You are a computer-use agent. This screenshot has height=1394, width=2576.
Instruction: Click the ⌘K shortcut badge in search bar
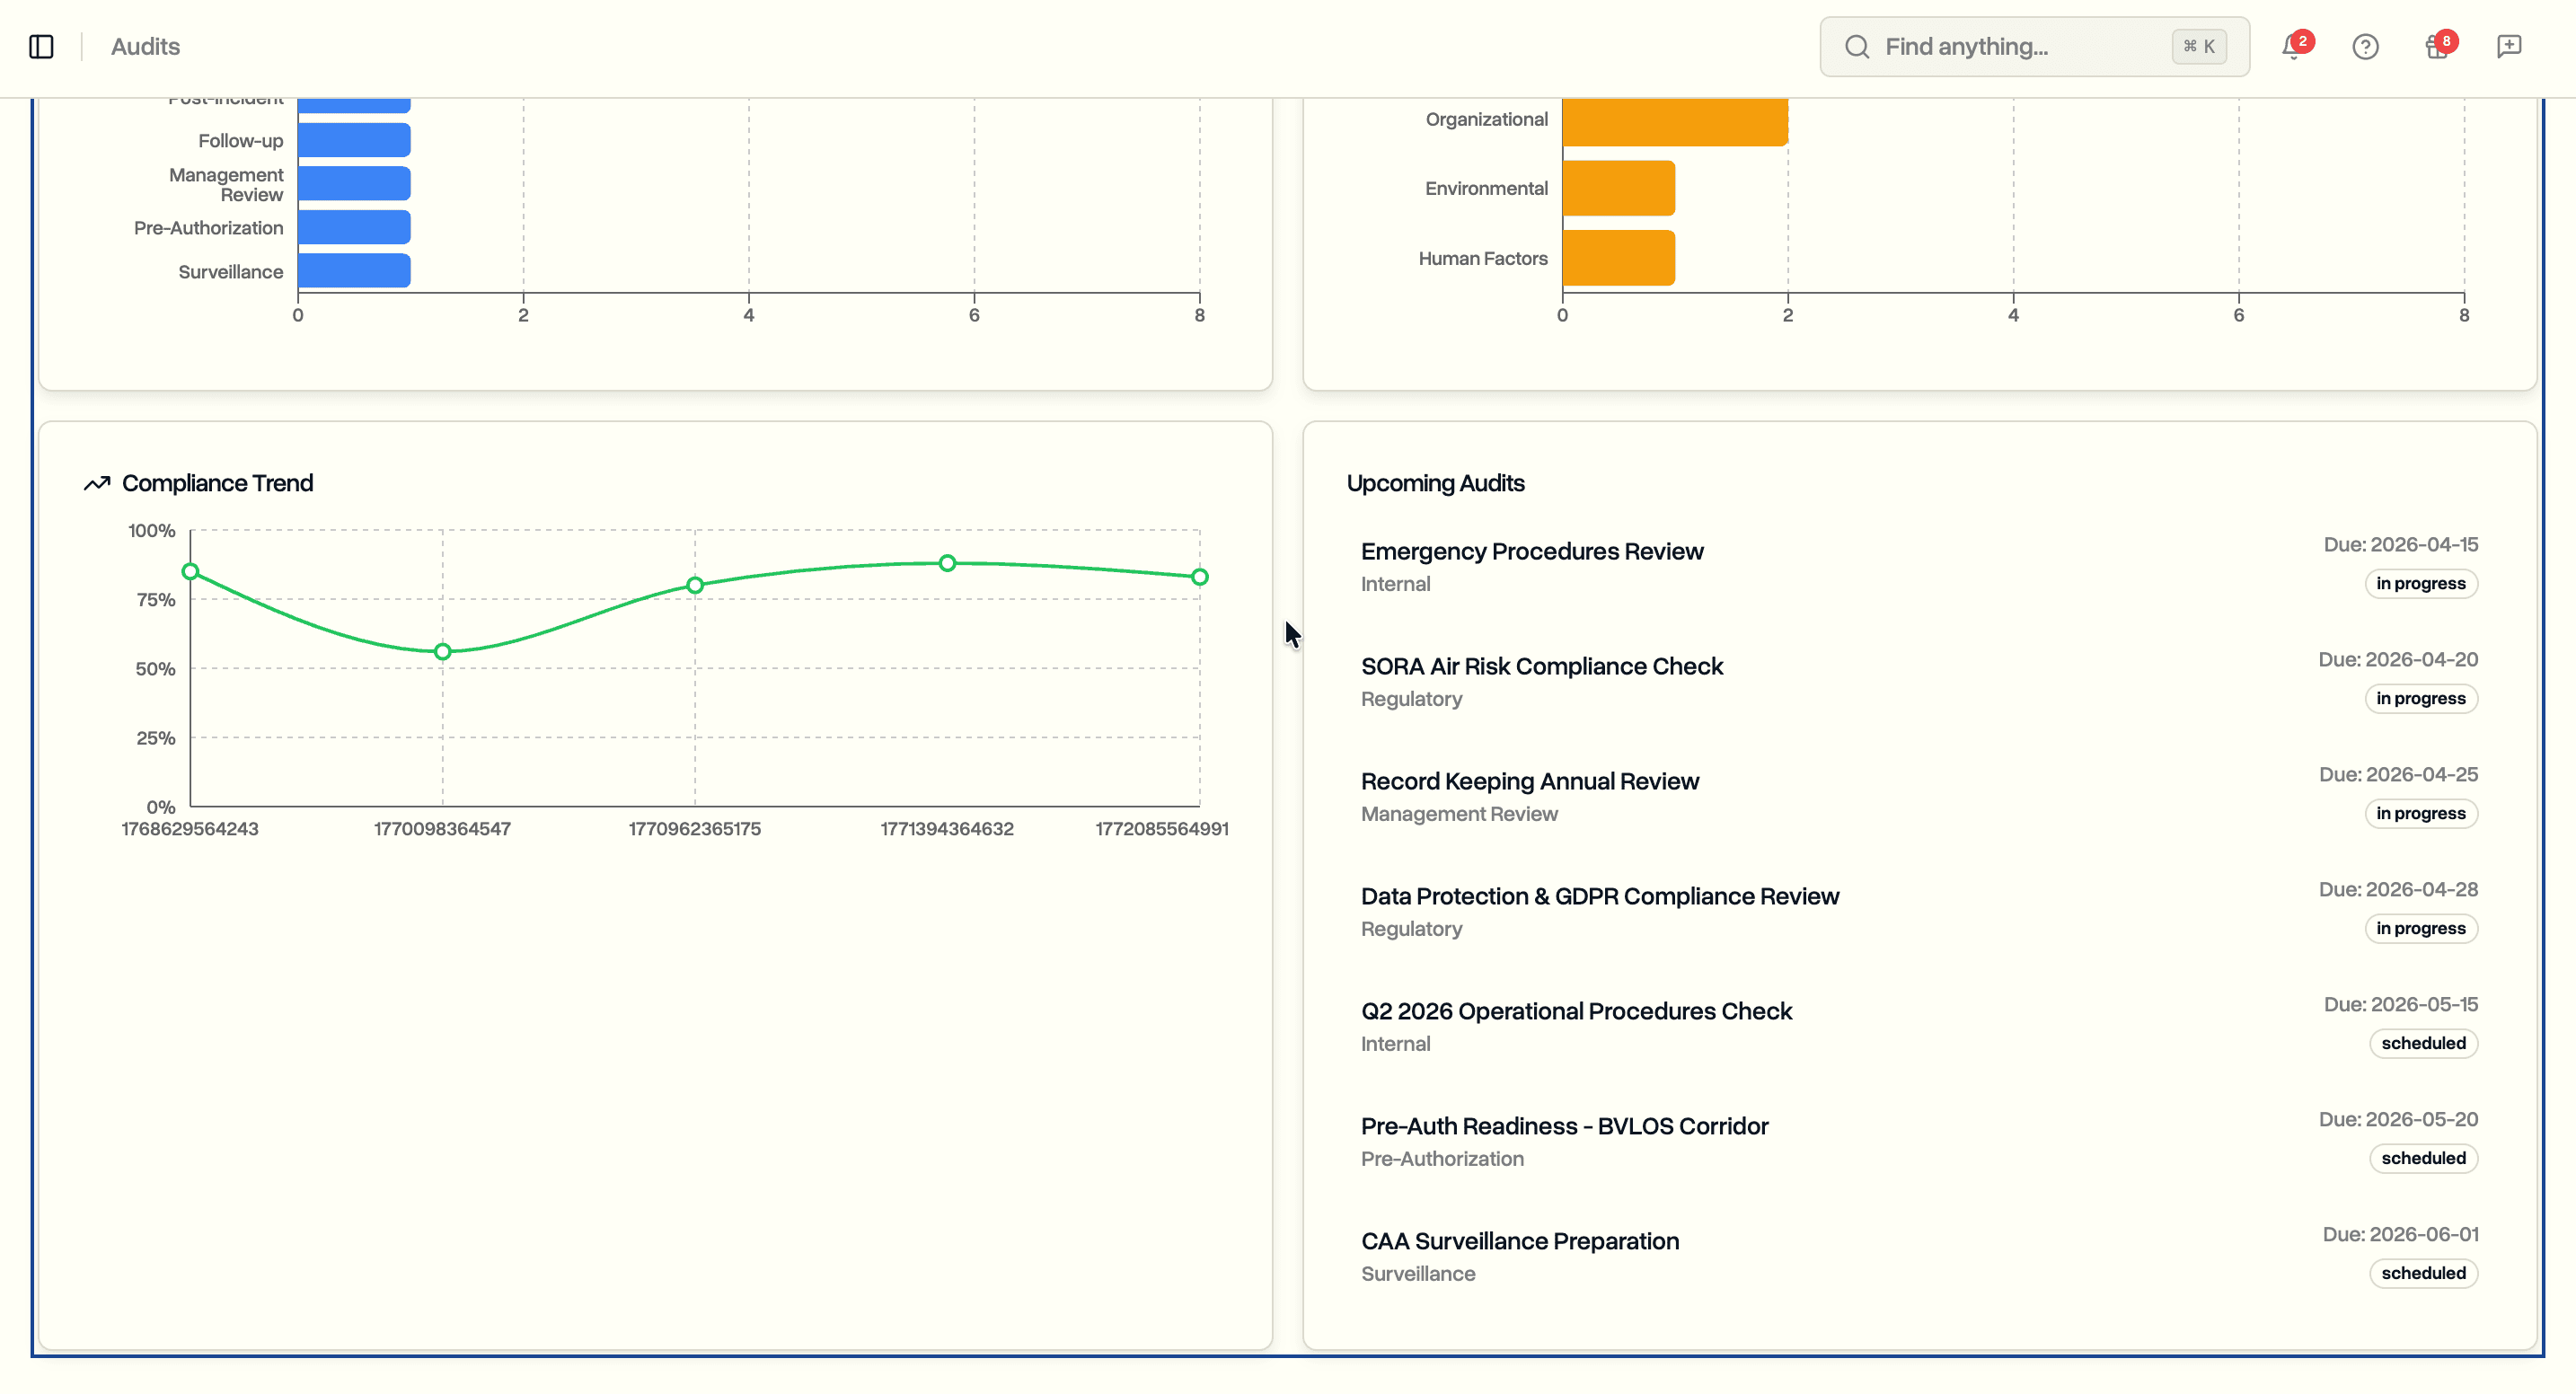click(x=2199, y=46)
